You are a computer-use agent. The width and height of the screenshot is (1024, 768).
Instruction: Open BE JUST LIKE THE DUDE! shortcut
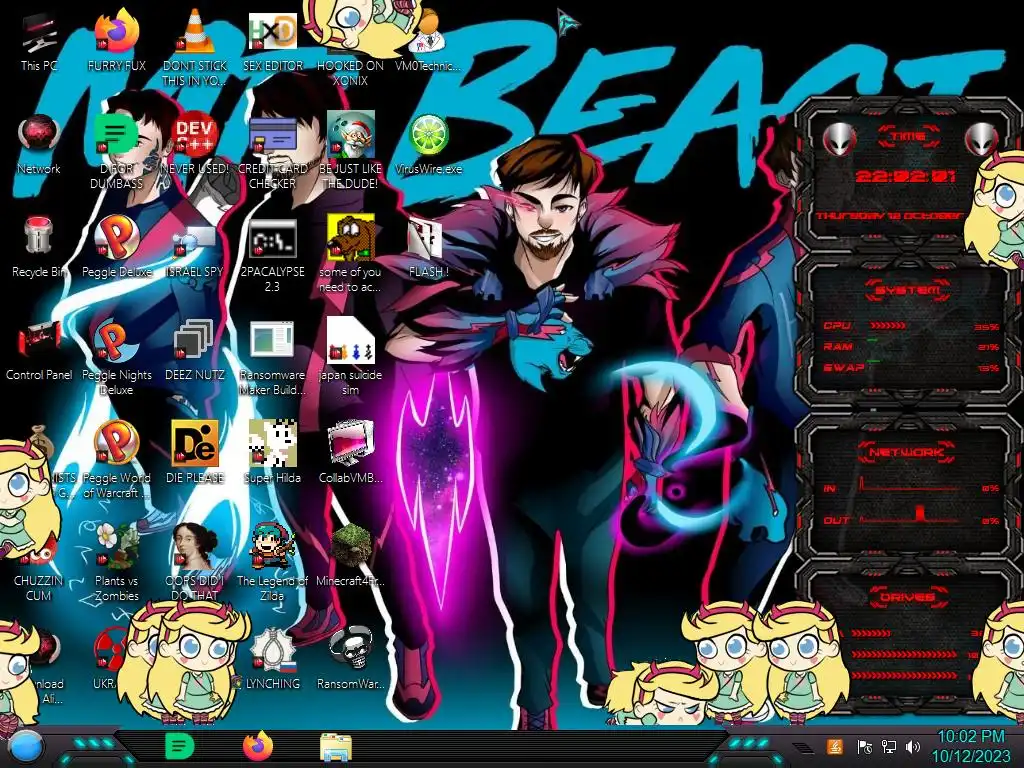[x=350, y=152]
